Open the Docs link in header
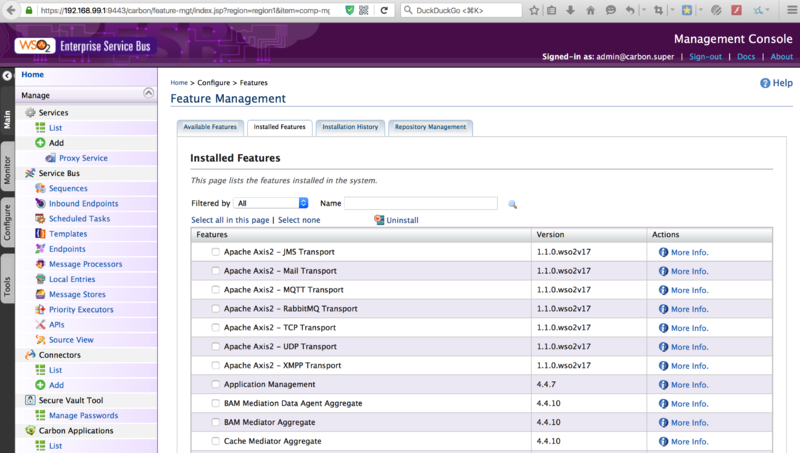Screen dimensions: 800x453 click(x=746, y=57)
